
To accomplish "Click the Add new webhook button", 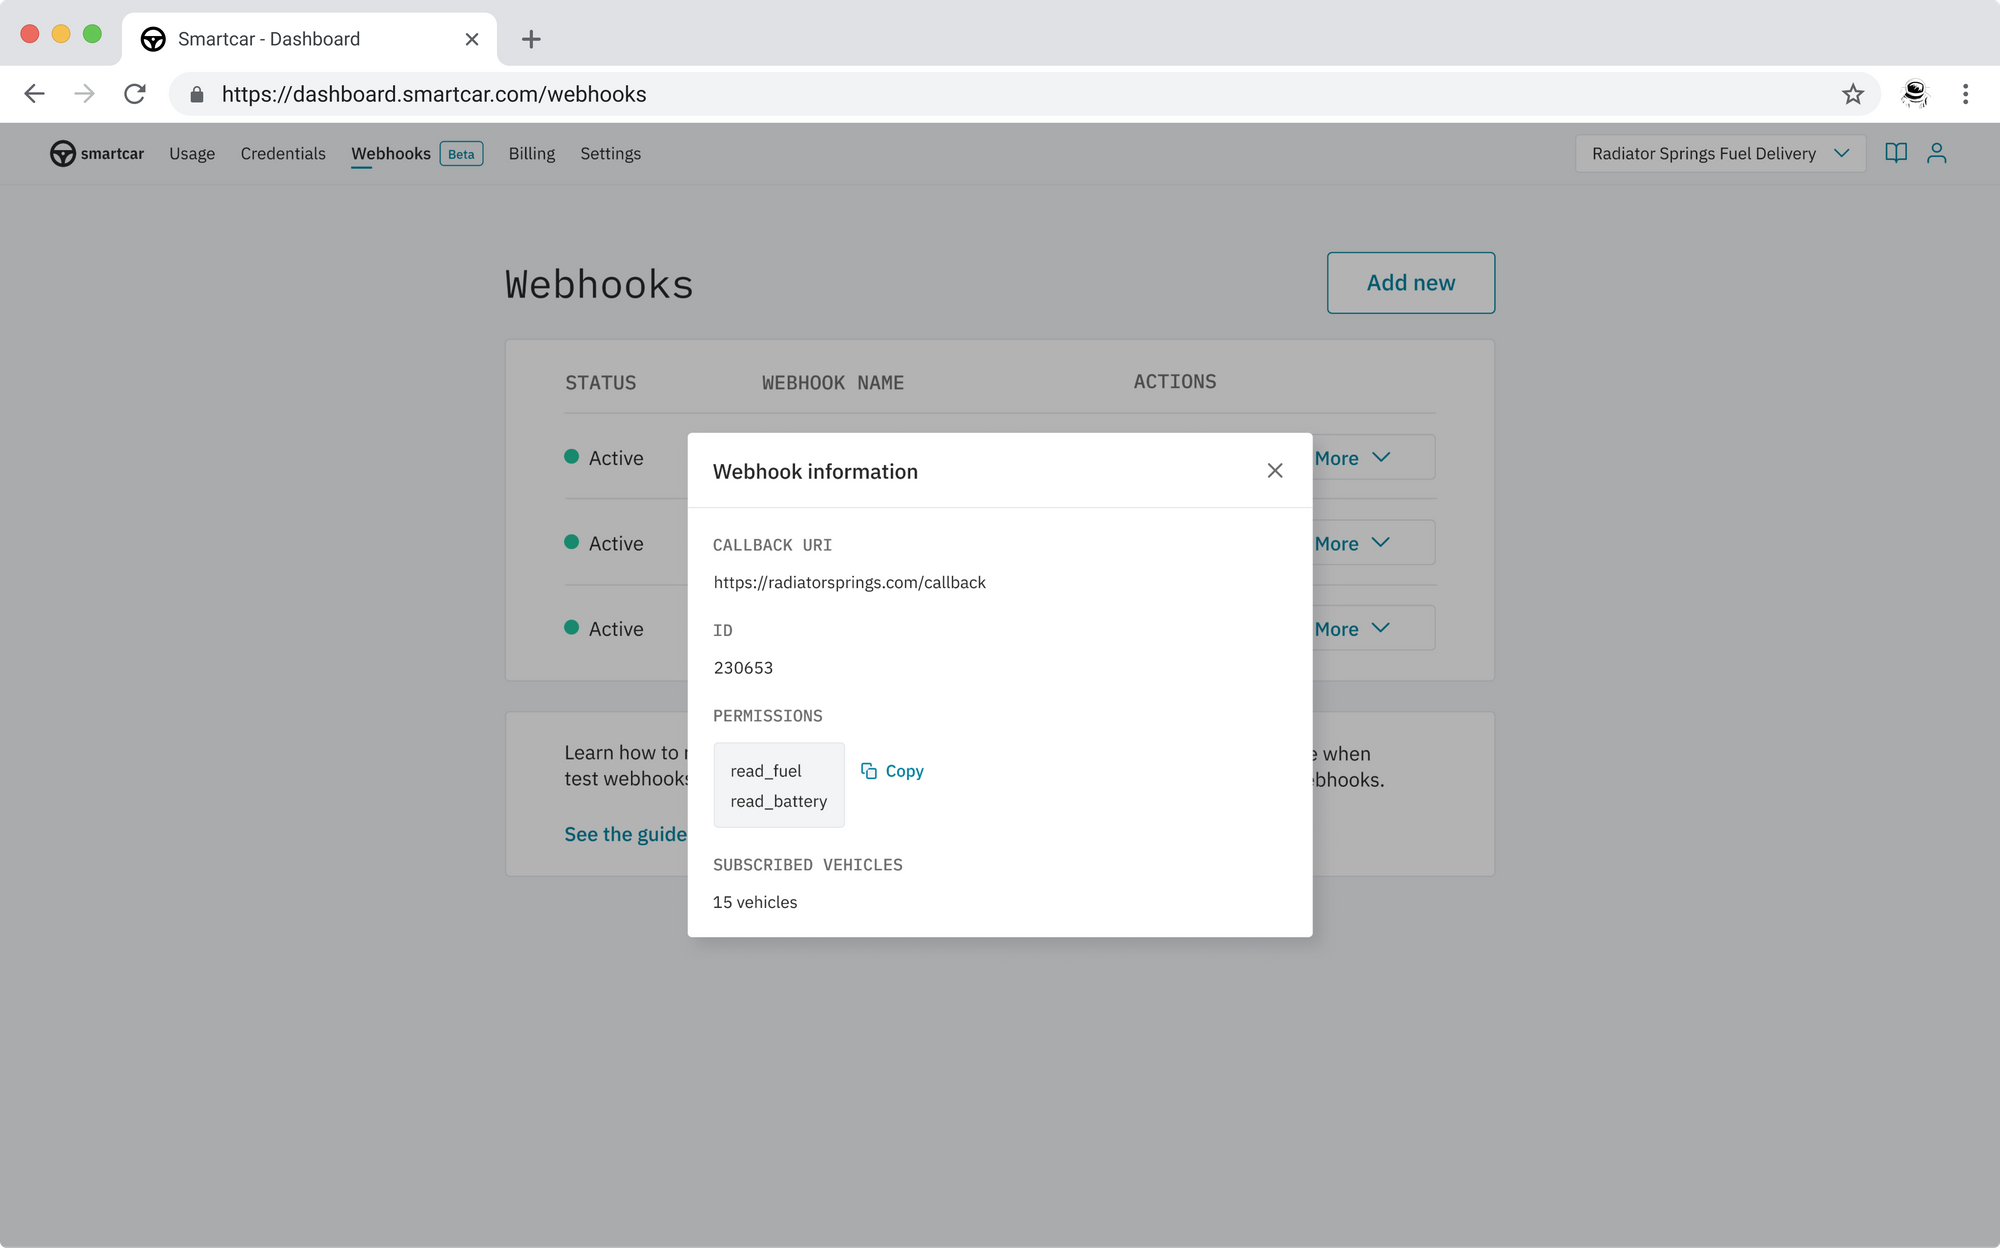I will (1411, 282).
